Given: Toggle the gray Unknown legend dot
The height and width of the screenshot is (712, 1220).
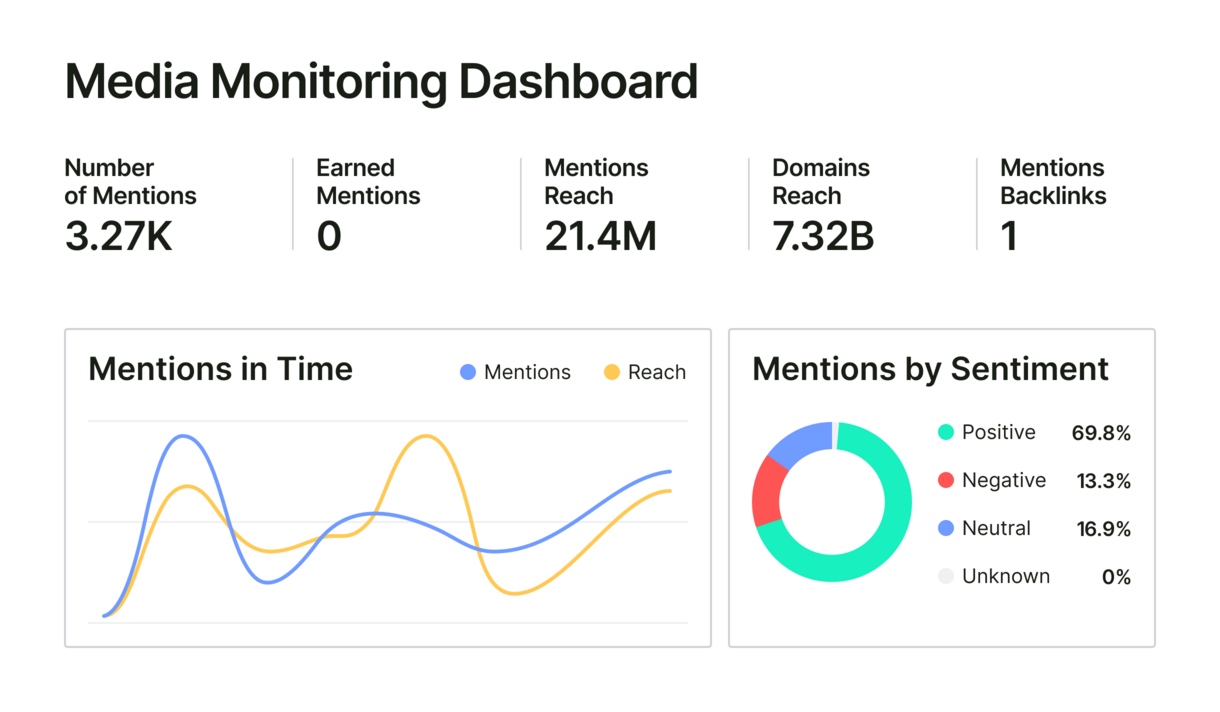Looking at the screenshot, I should [x=946, y=576].
